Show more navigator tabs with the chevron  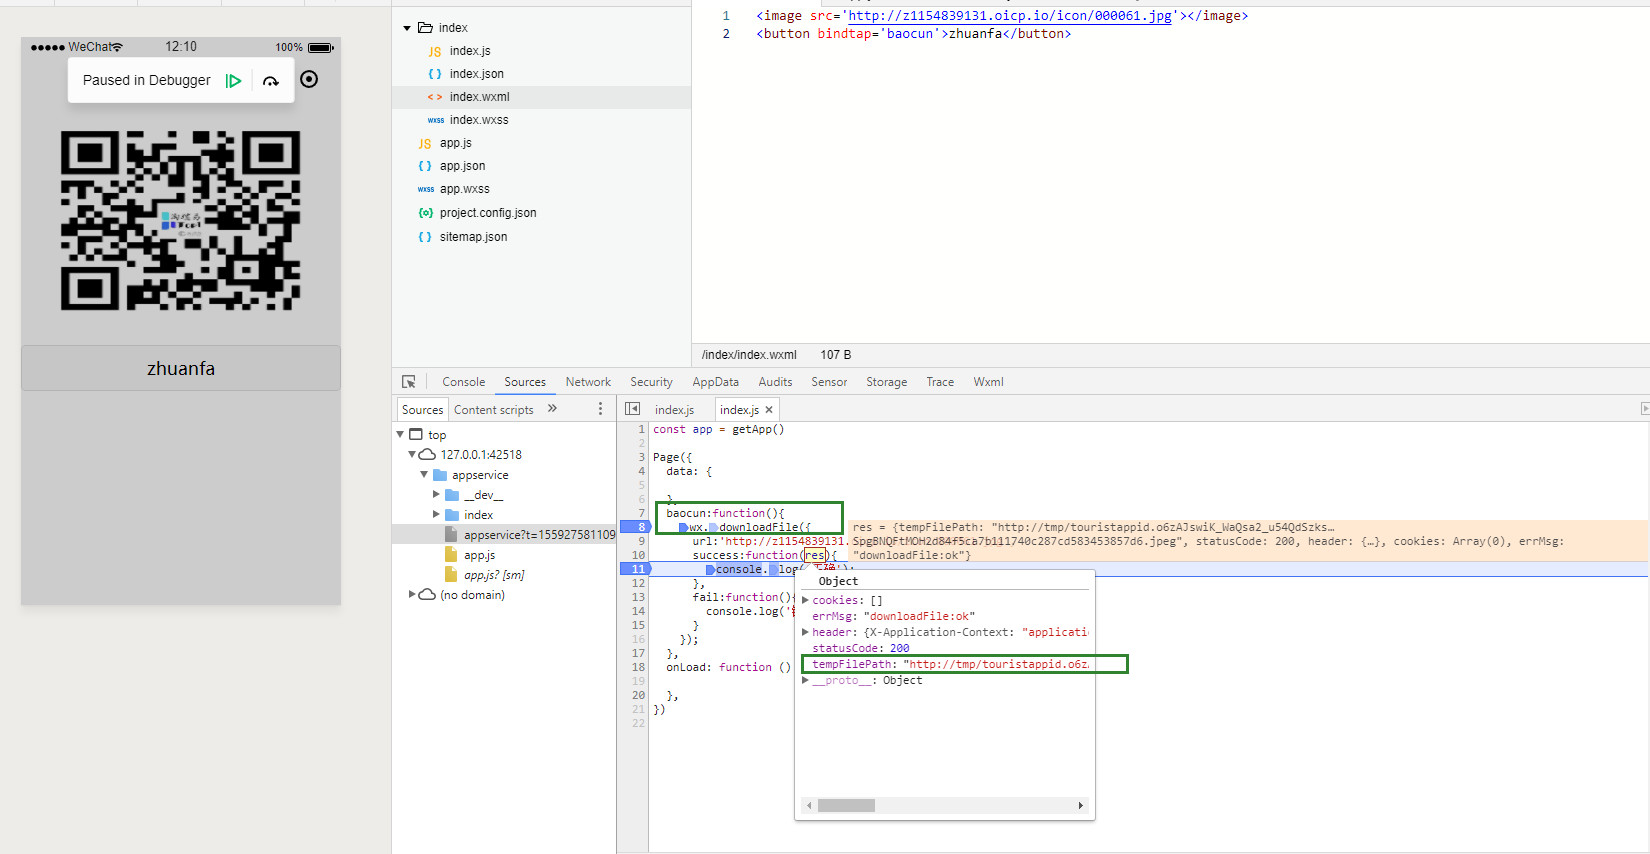(552, 409)
